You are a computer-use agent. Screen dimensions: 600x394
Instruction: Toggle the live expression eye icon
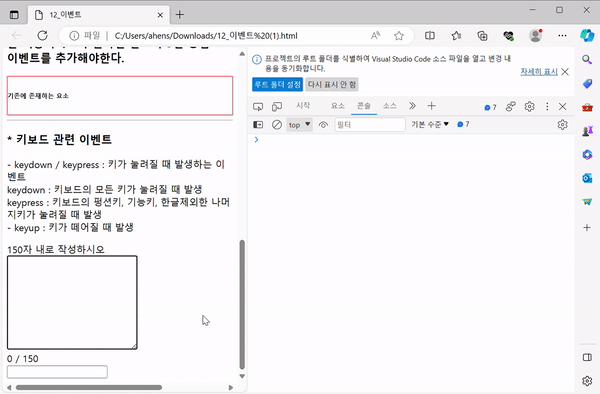click(x=323, y=125)
